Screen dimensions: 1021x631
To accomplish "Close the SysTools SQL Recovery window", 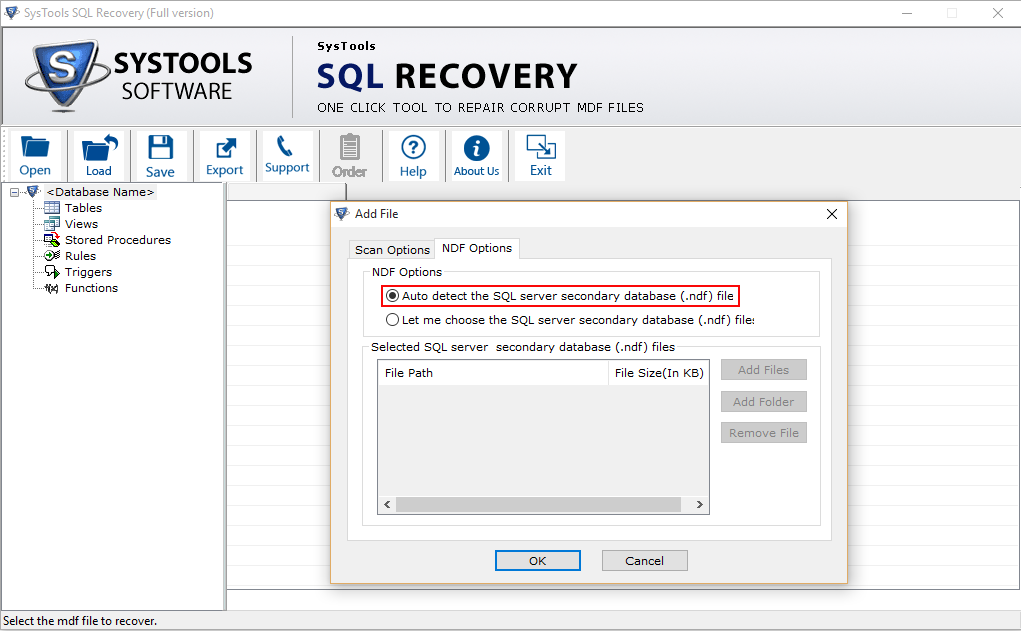I will (x=998, y=13).
